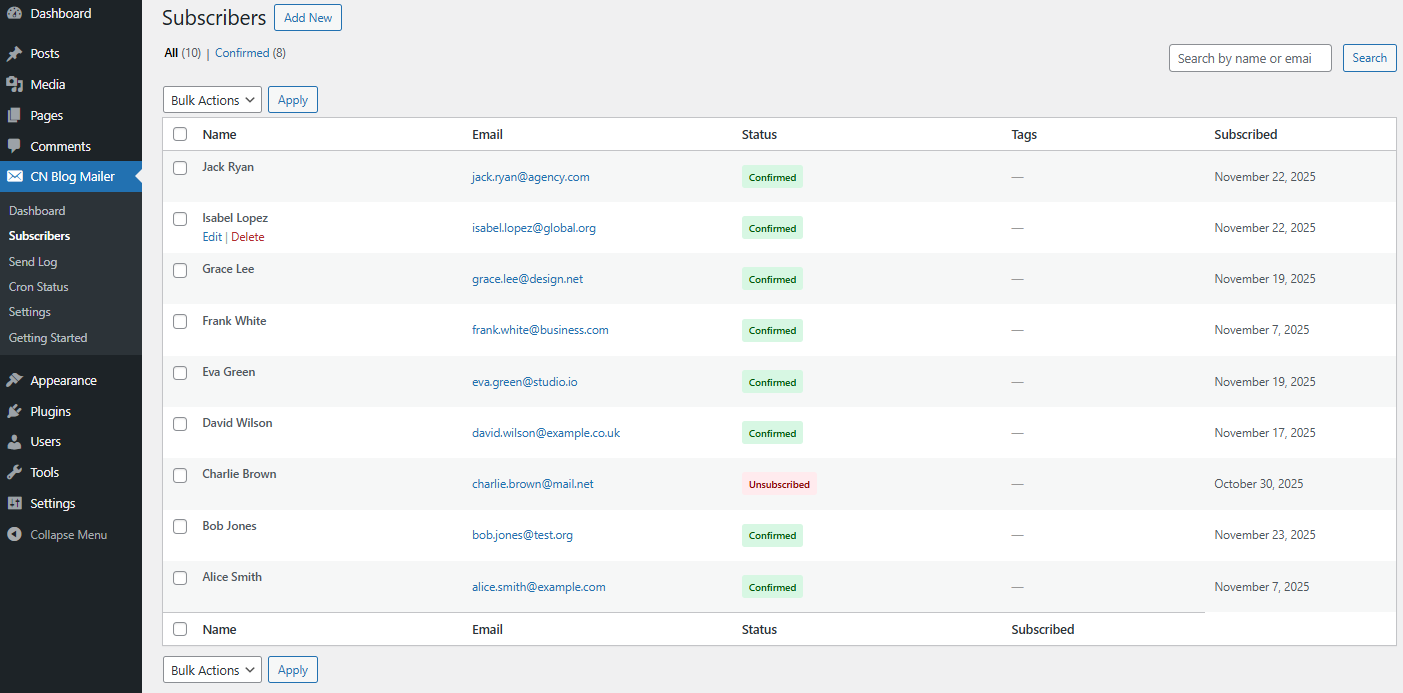This screenshot has height=693, width=1403.
Task: Select the CN Blog Mailer envelope icon
Action: (14, 176)
